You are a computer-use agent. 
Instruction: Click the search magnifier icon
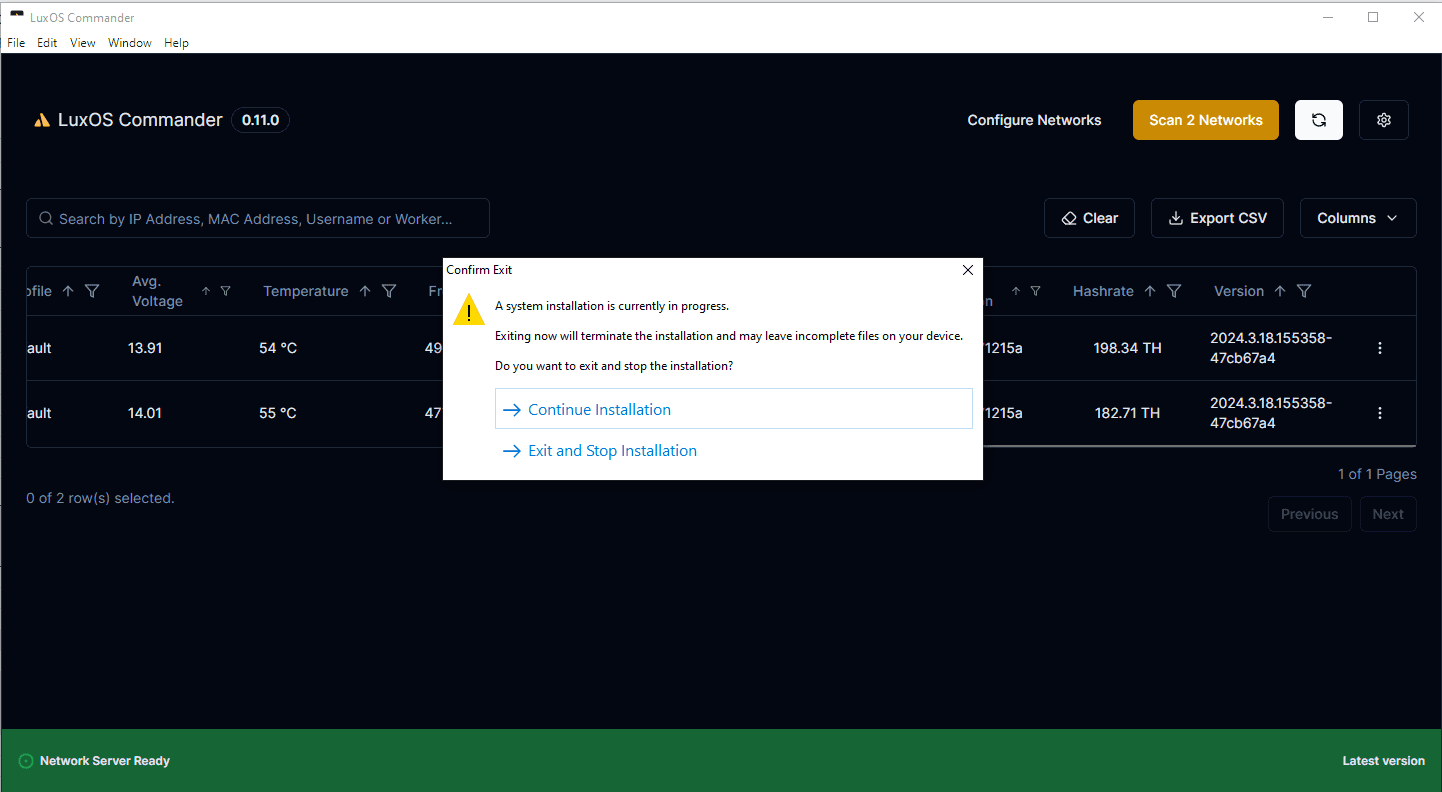click(x=46, y=218)
